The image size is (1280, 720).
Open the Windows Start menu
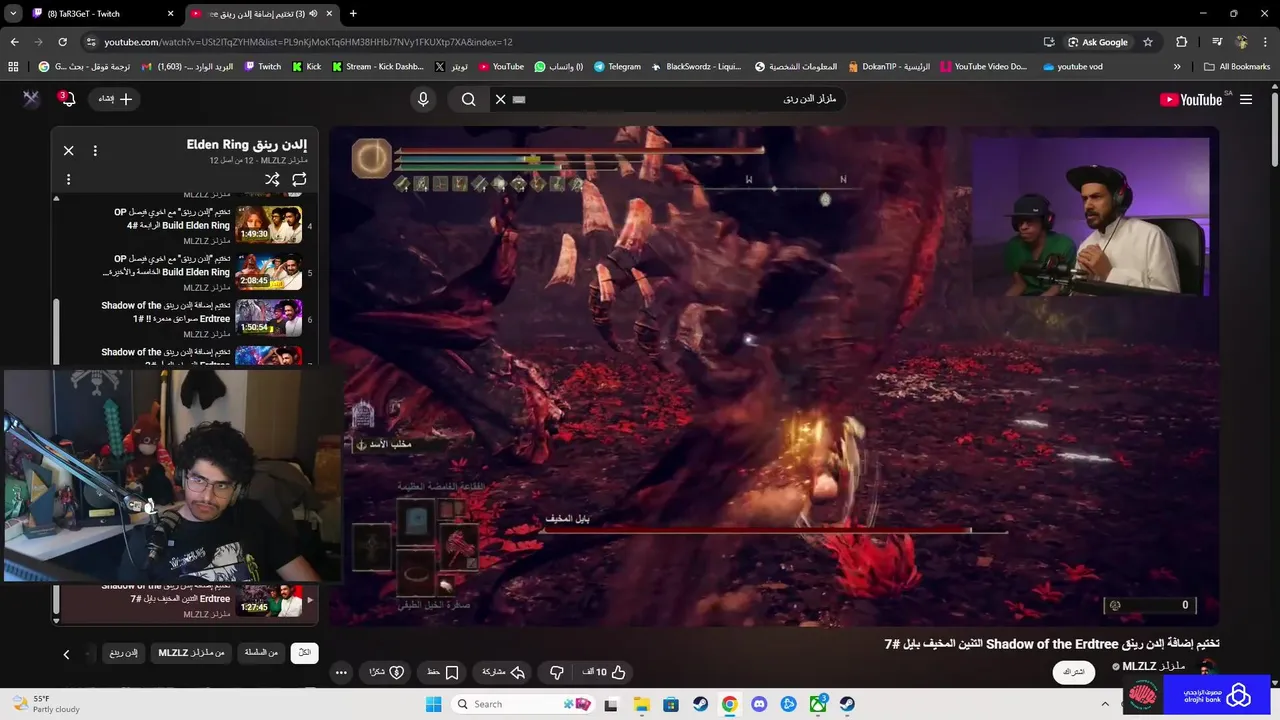(x=433, y=704)
